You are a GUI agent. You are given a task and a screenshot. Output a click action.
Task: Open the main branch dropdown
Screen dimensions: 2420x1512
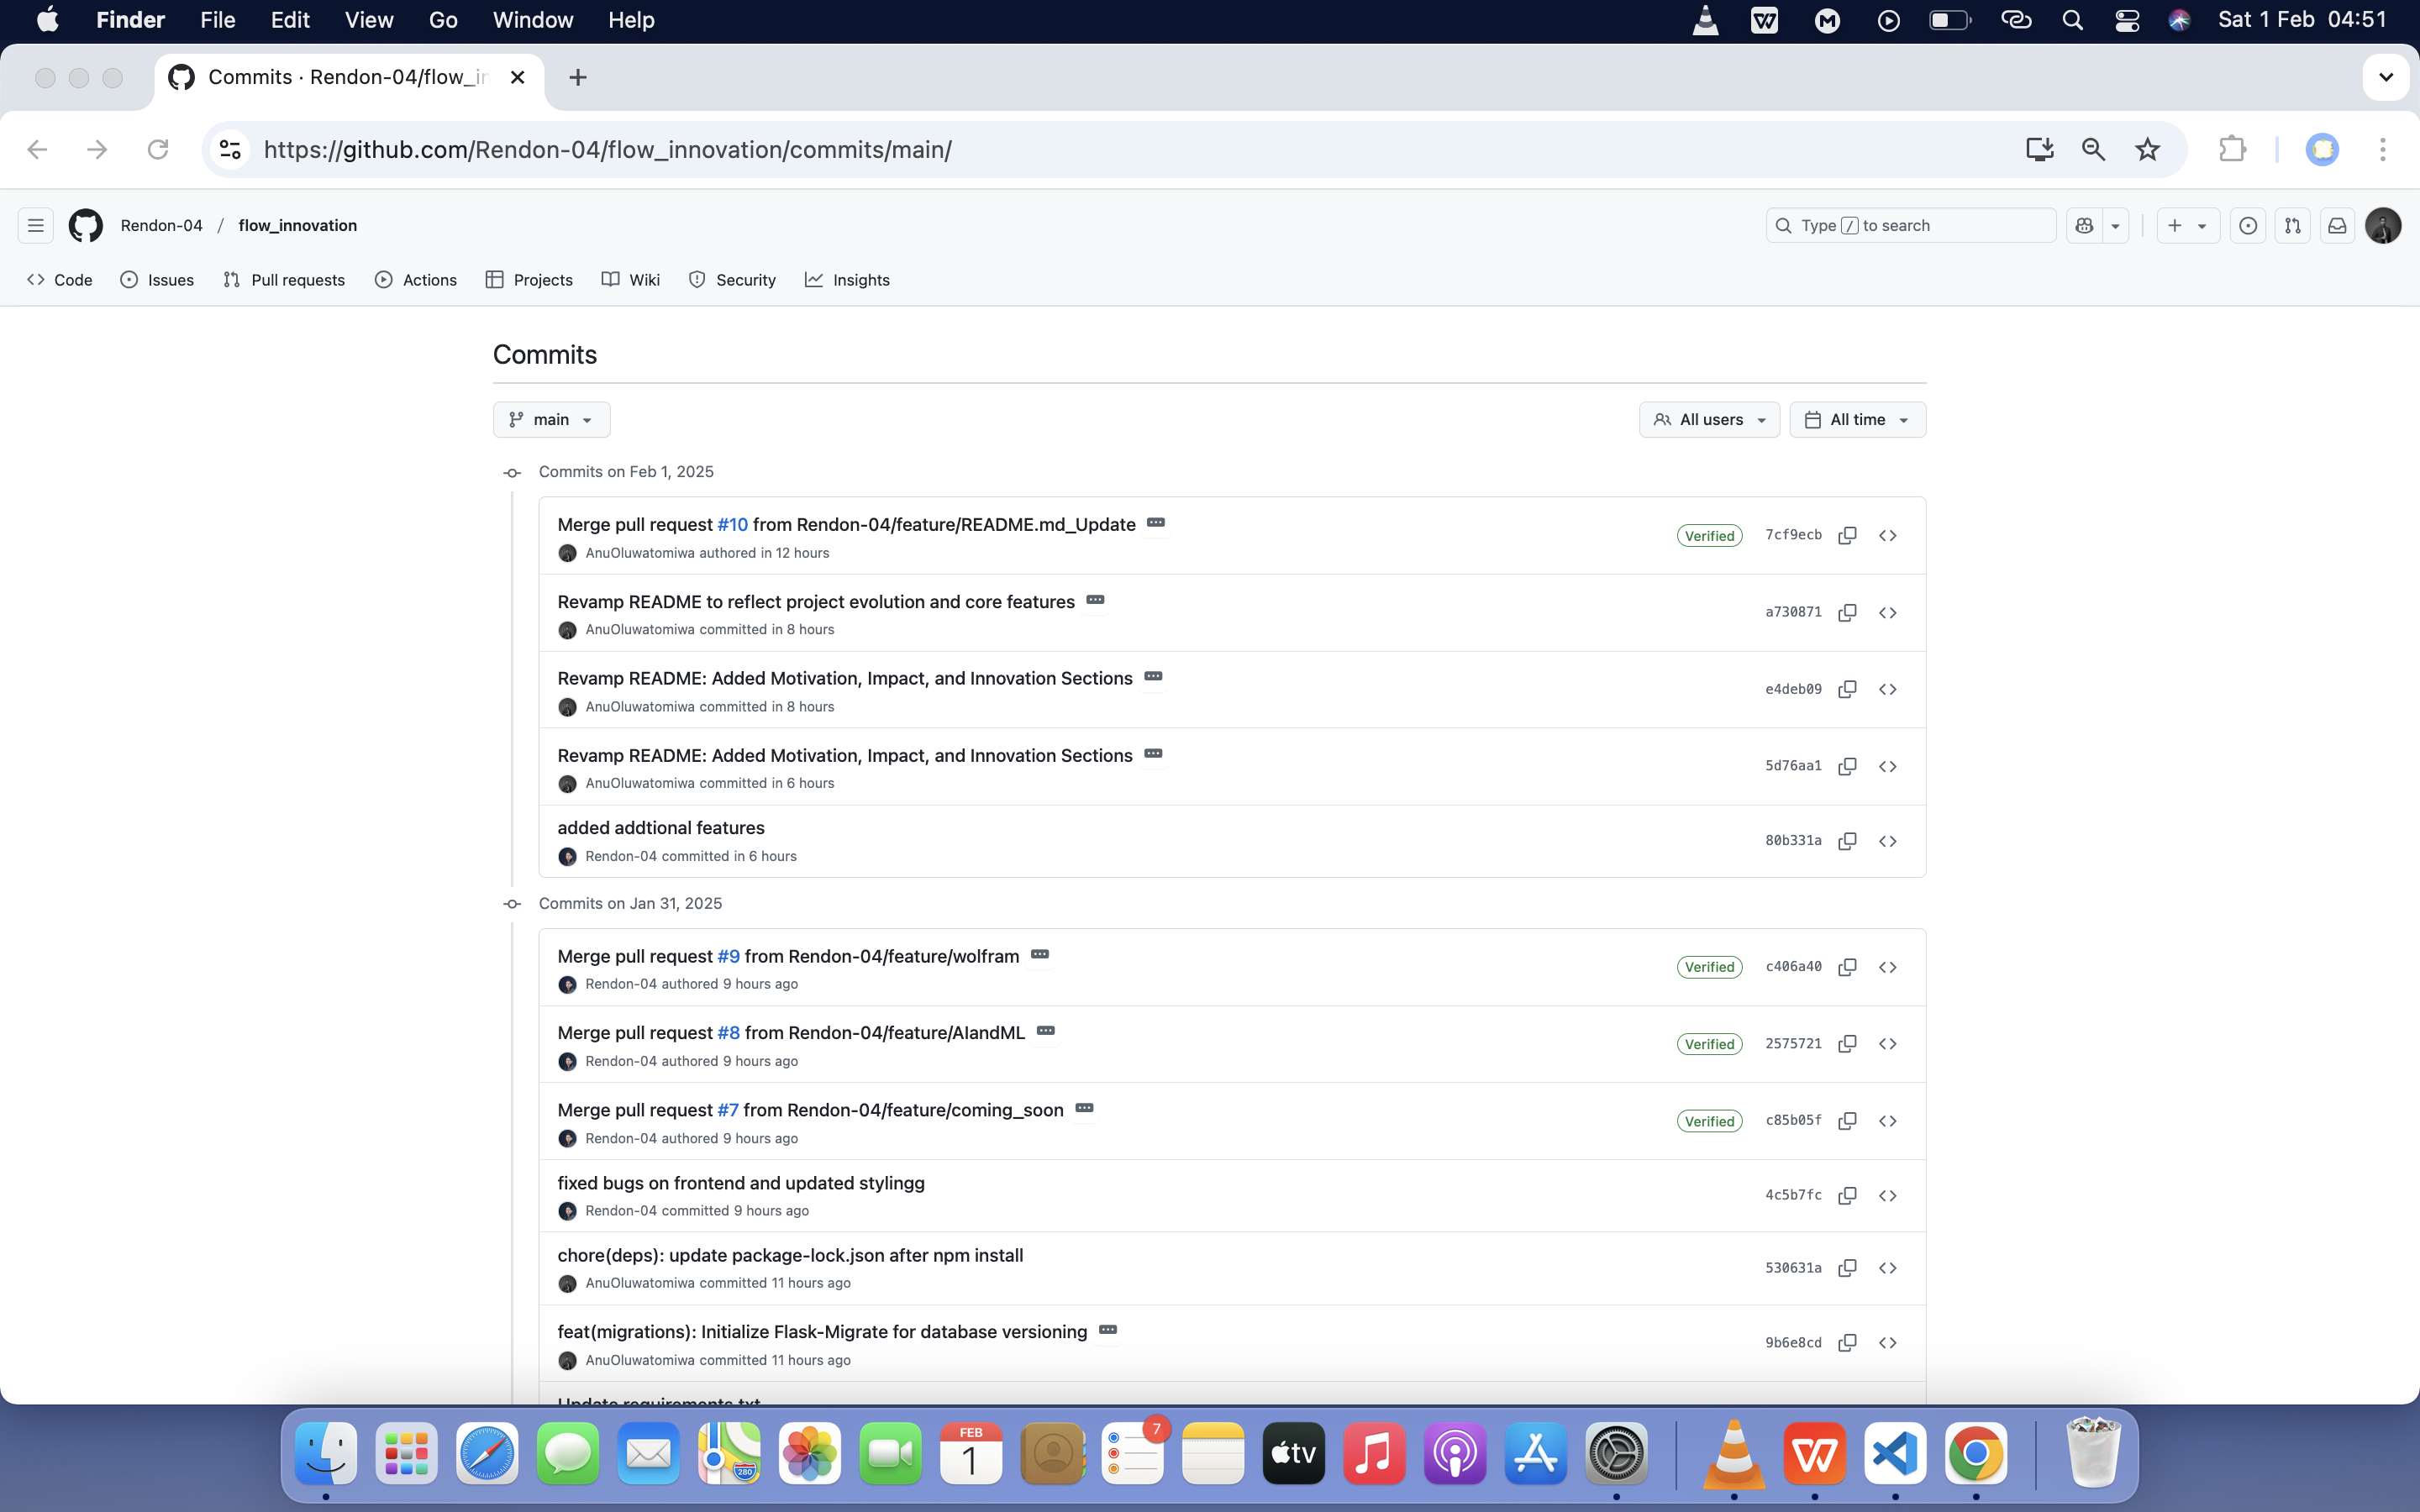pos(551,420)
